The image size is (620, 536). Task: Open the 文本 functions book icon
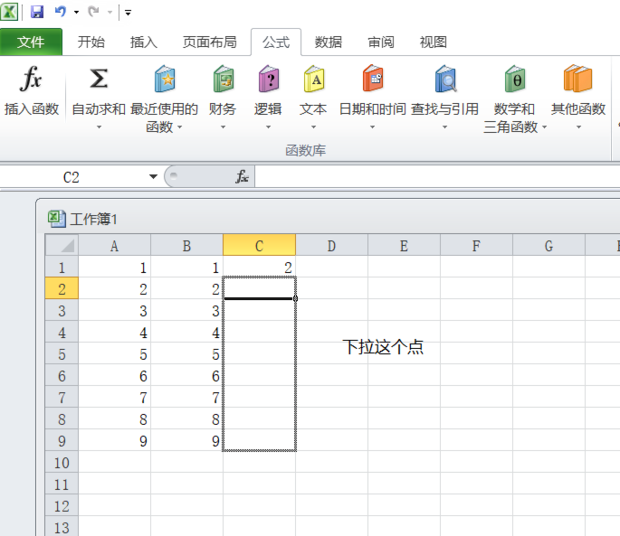[314, 79]
